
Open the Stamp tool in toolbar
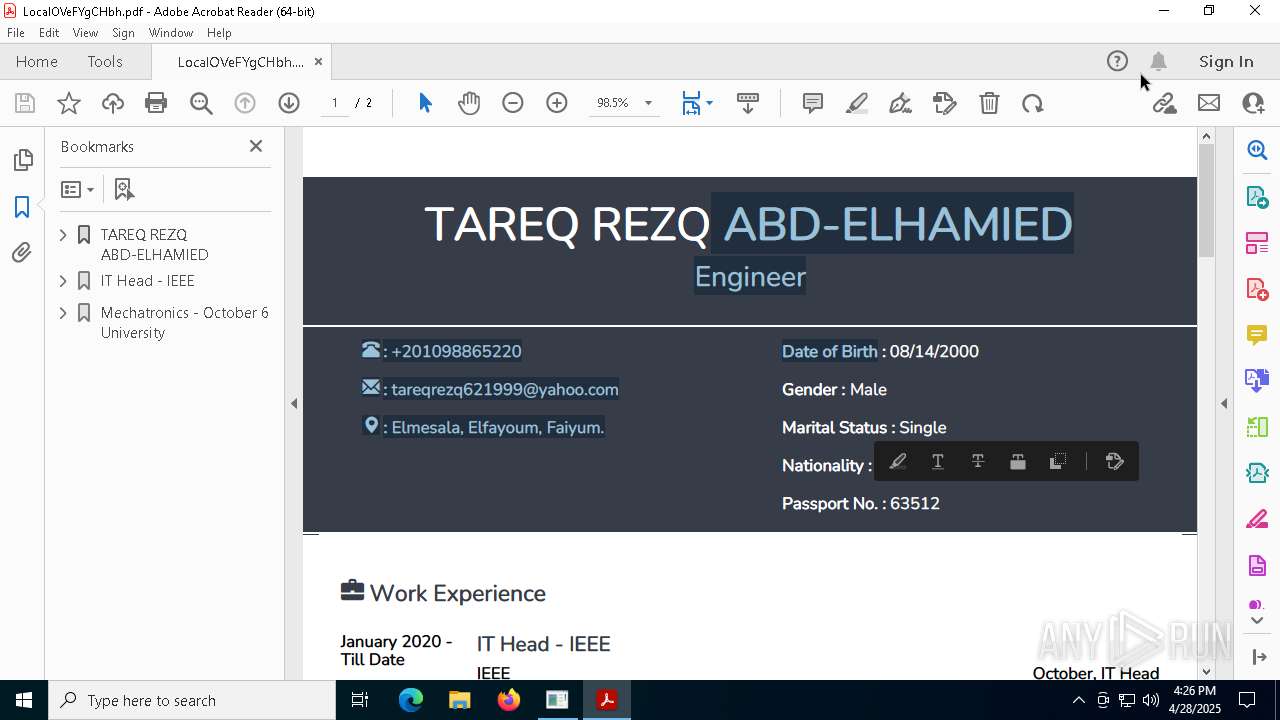coord(945,103)
